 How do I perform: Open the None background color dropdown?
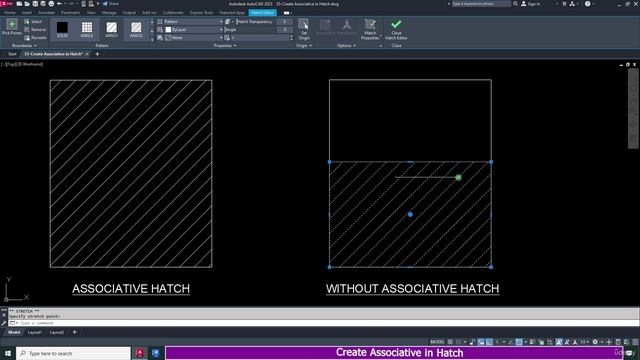tap(193, 38)
